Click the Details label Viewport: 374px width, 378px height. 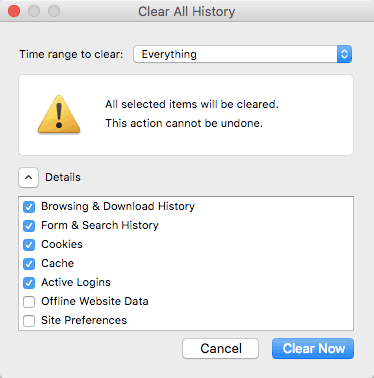pos(63,177)
